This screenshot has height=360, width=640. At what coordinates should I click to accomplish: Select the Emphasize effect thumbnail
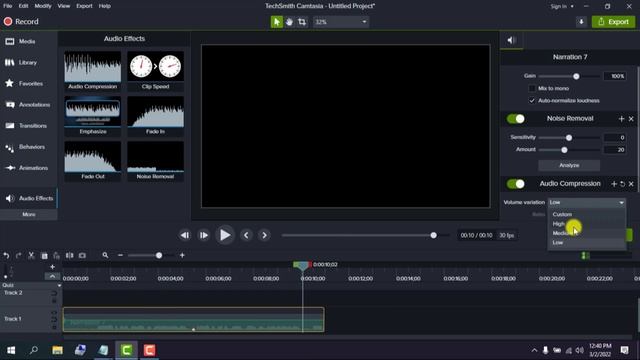point(93,116)
